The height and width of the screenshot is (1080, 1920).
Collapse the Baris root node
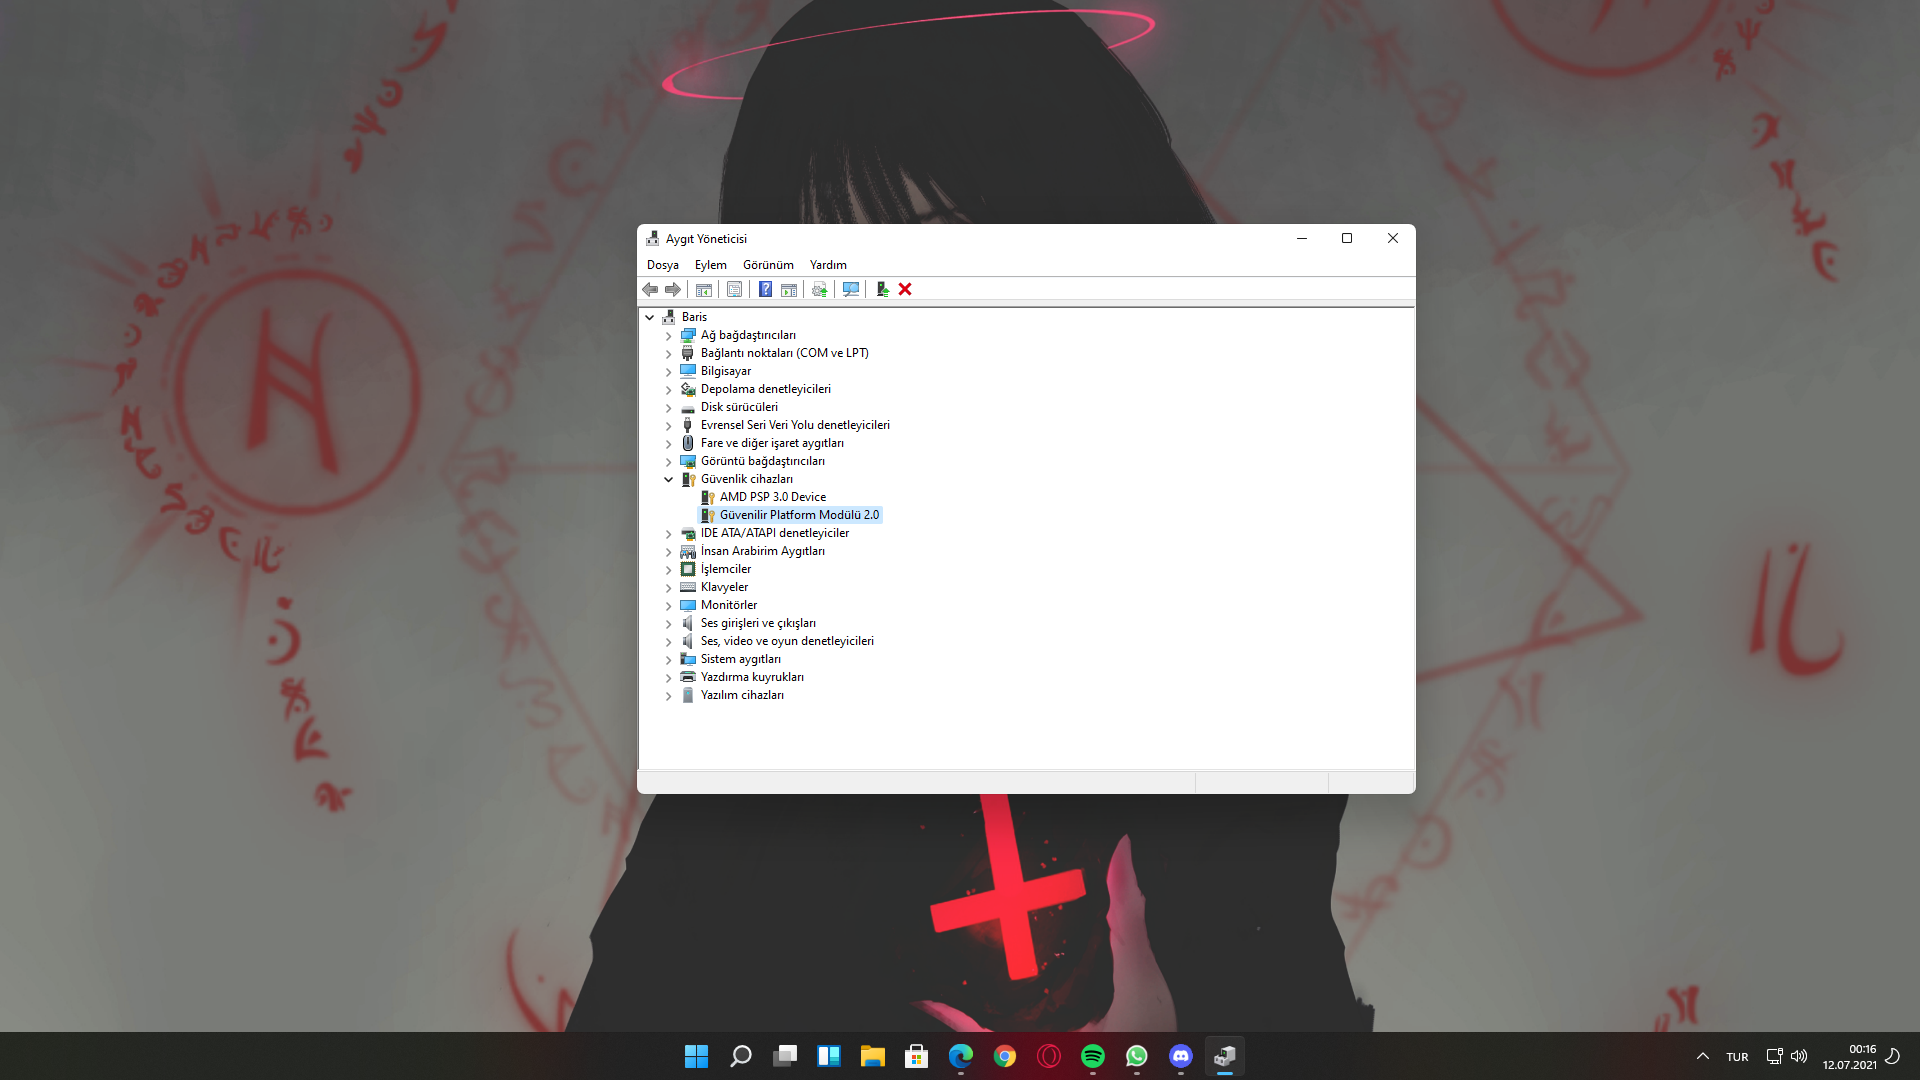pyautogui.click(x=650, y=317)
